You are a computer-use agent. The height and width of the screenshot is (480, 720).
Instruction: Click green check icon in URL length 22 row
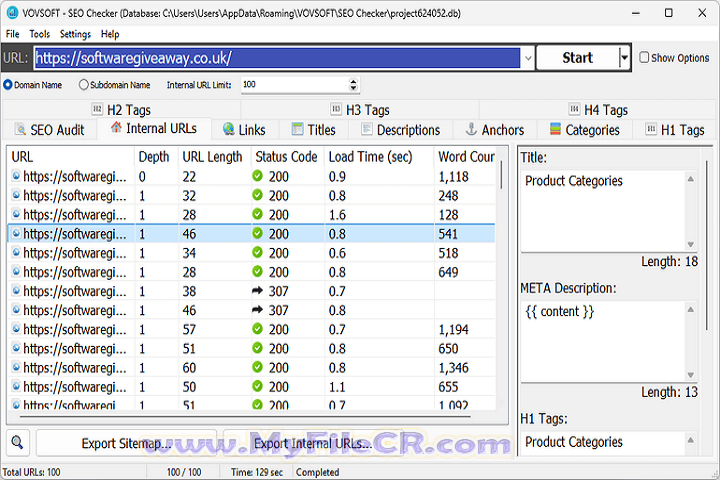pyautogui.click(x=257, y=176)
